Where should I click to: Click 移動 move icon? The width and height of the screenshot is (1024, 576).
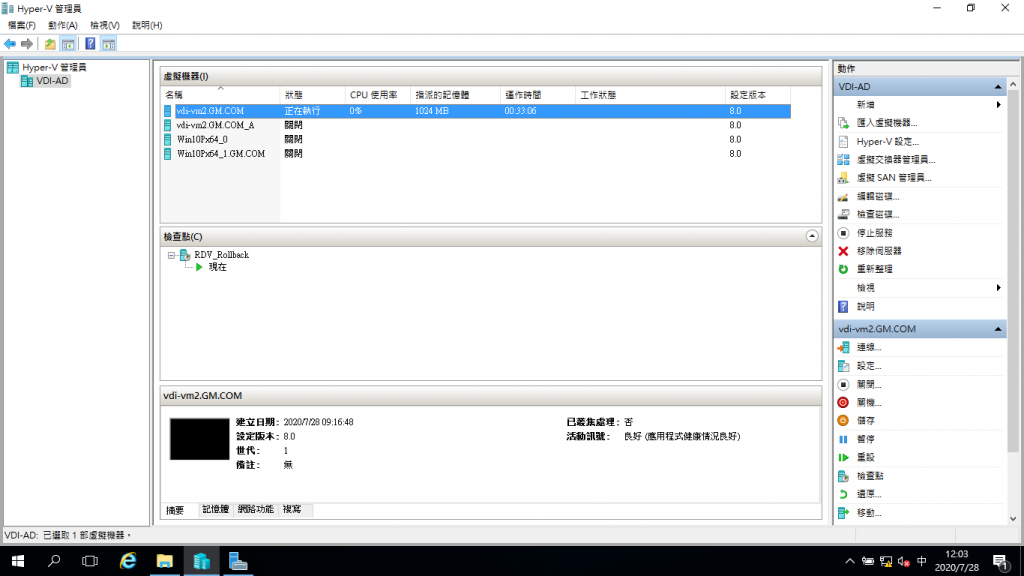point(843,513)
